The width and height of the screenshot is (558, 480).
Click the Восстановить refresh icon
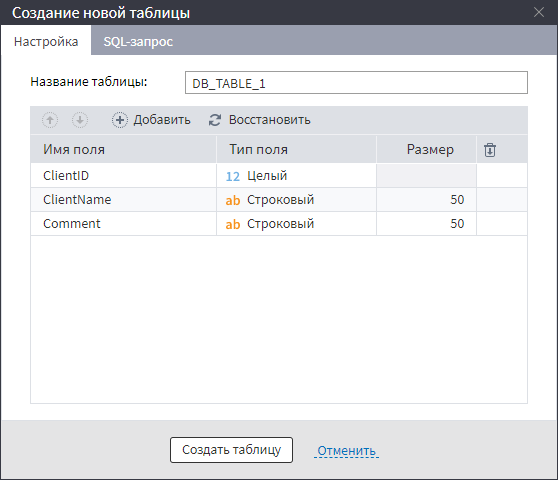click(x=215, y=120)
